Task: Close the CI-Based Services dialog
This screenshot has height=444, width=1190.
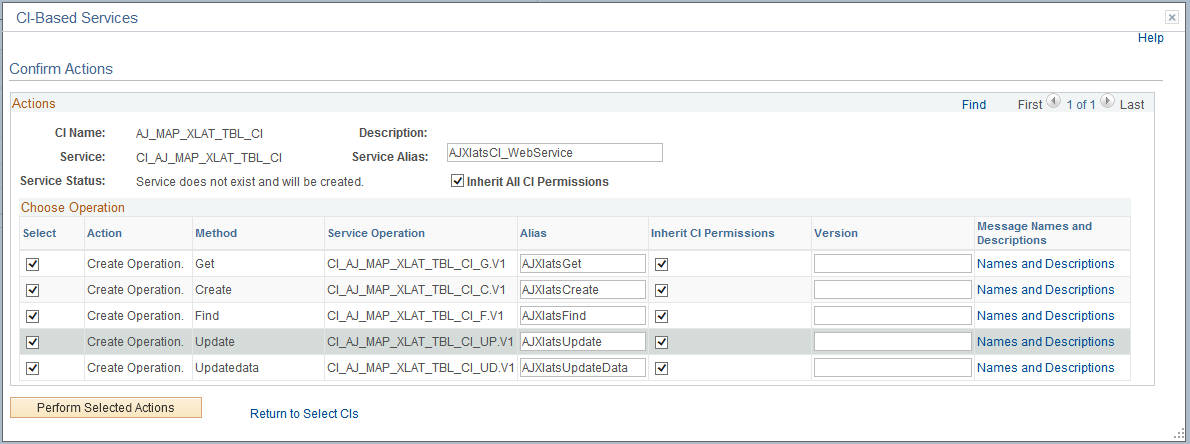Action: (x=1171, y=18)
